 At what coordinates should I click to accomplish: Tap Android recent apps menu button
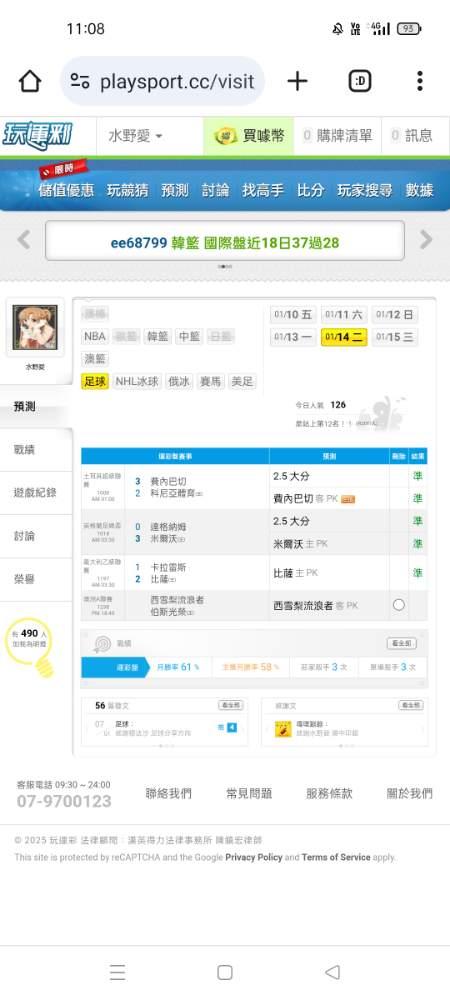[x=117, y=972]
